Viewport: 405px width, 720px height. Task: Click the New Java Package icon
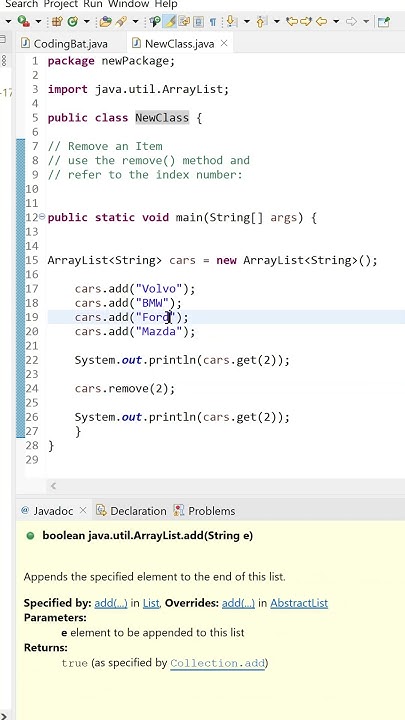click(x=57, y=21)
